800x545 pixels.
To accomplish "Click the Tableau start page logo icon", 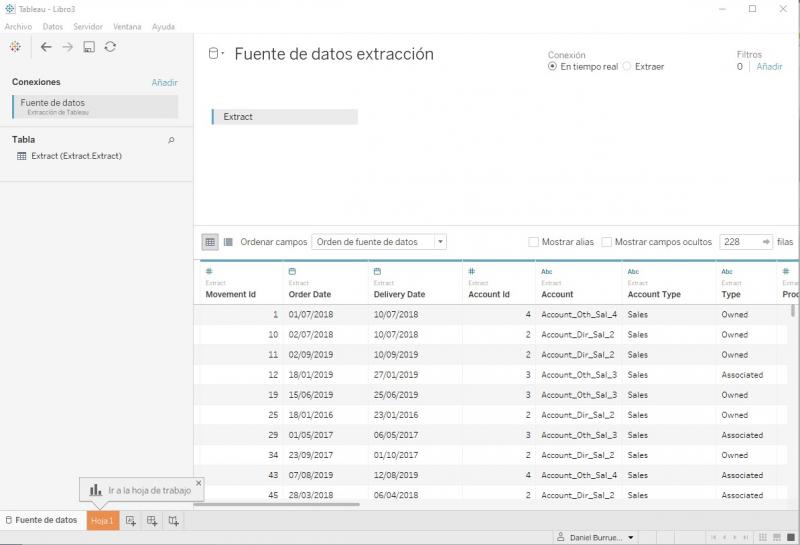I will (15, 47).
